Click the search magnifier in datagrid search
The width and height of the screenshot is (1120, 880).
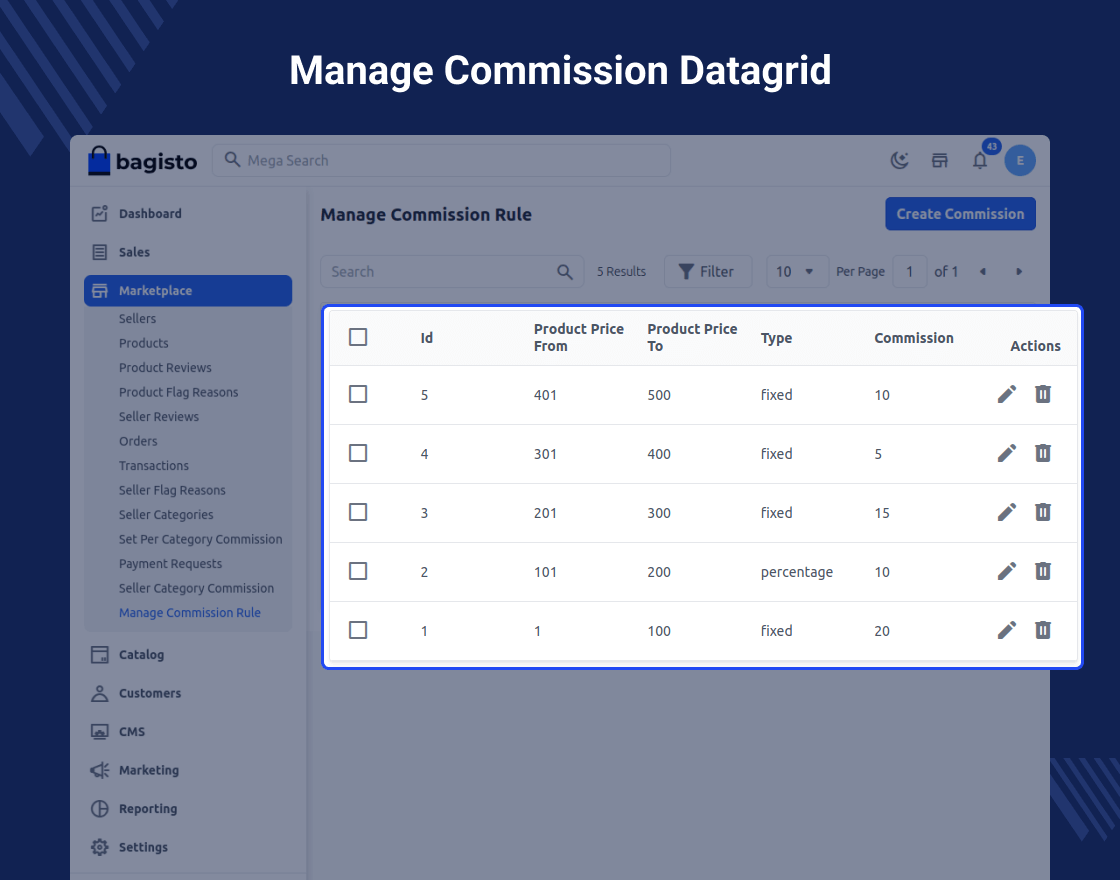[x=564, y=272]
